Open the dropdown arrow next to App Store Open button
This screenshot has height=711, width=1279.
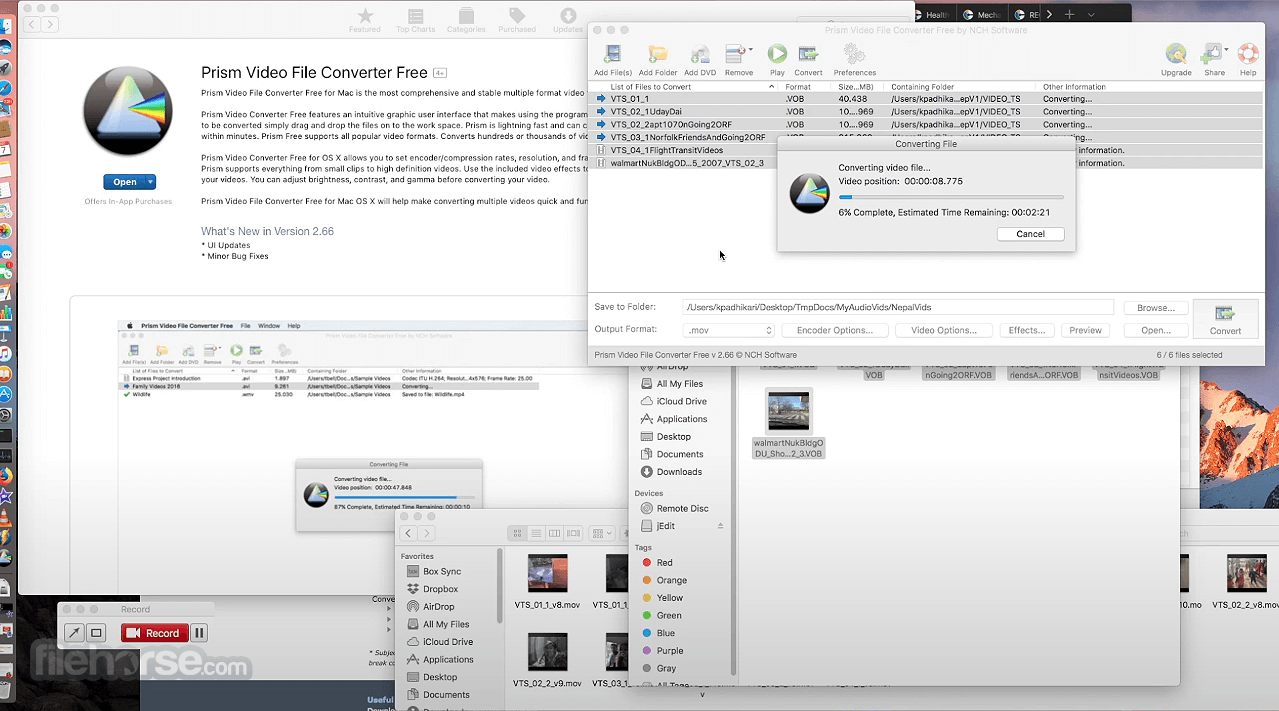click(150, 182)
